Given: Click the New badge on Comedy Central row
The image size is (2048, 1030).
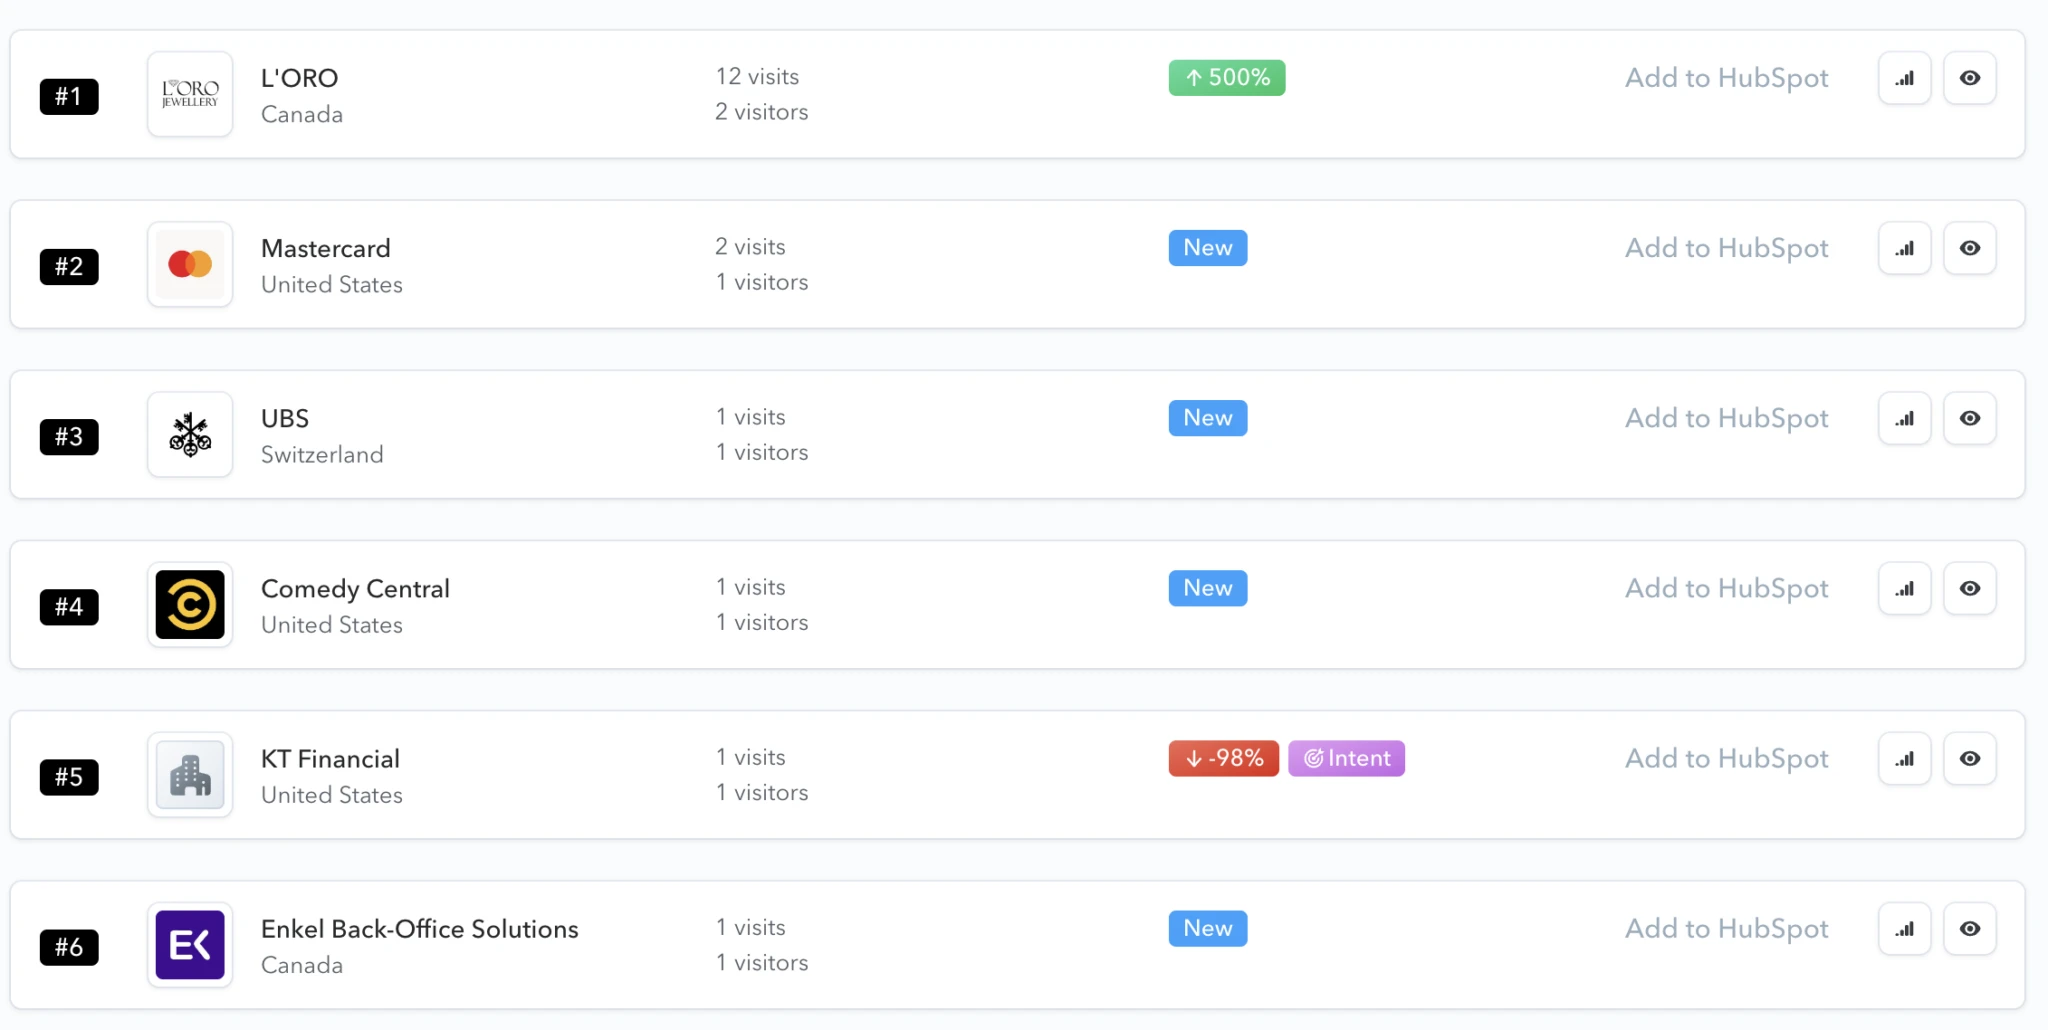Looking at the screenshot, I should (x=1208, y=588).
